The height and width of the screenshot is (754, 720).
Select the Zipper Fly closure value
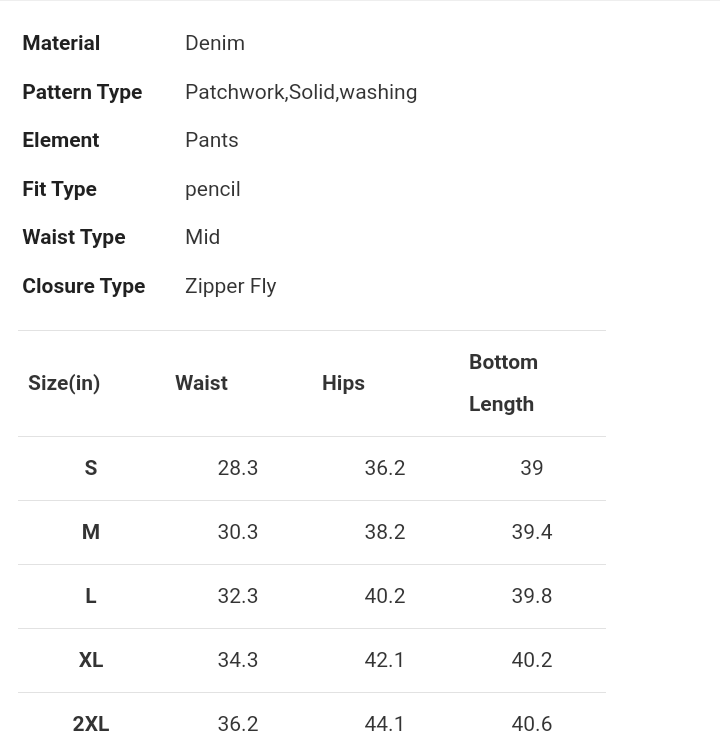(231, 287)
